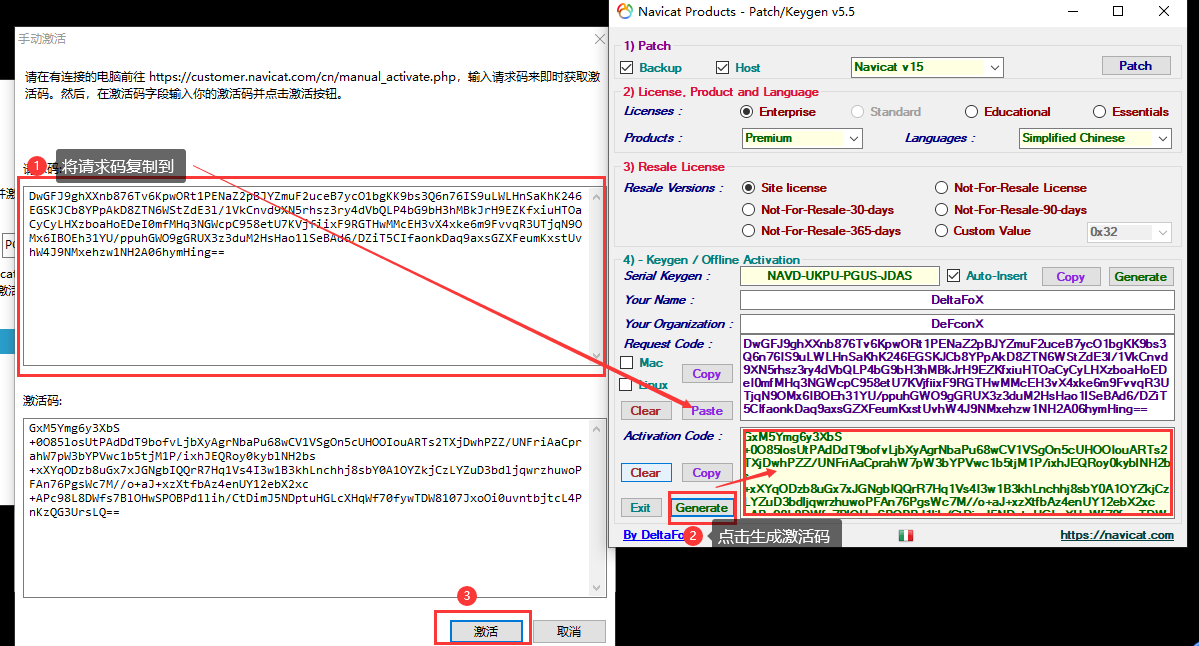Open the By DeltaFoX link

click(x=654, y=535)
